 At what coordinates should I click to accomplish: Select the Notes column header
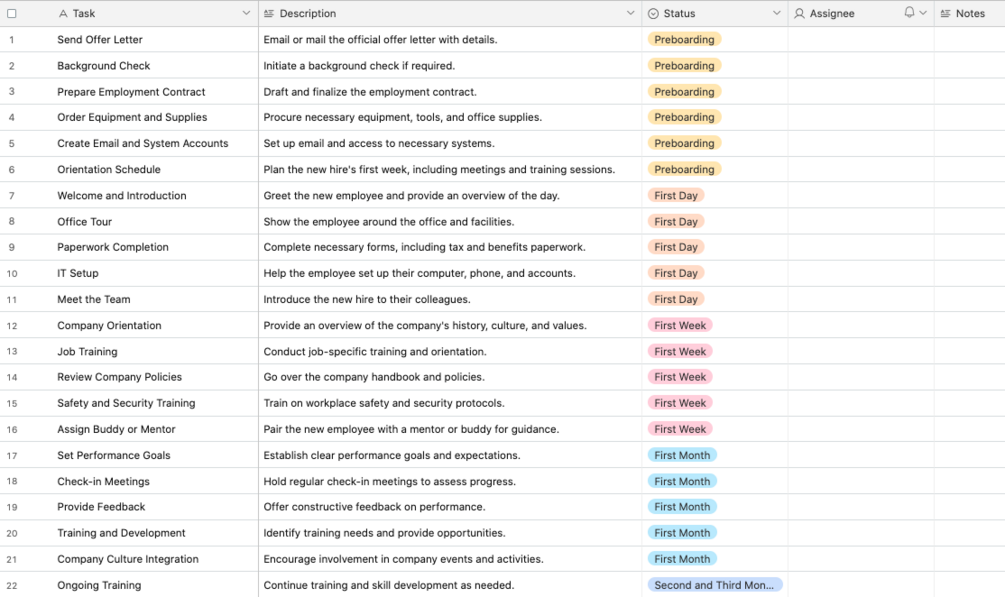click(970, 14)
